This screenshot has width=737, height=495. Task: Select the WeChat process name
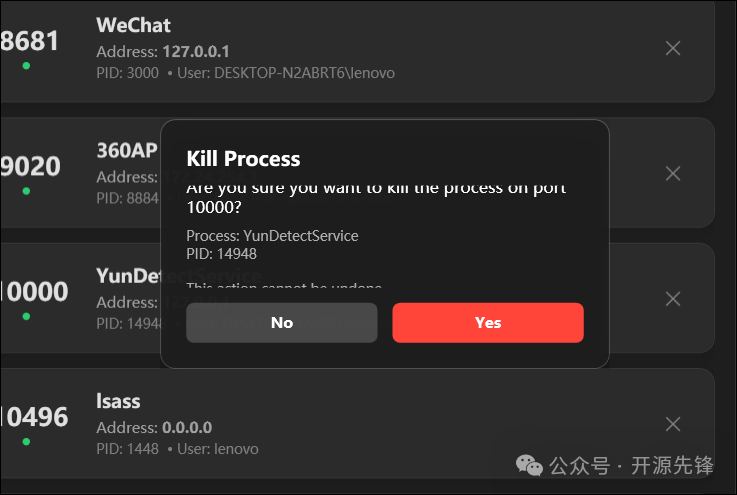coord(133,24)
